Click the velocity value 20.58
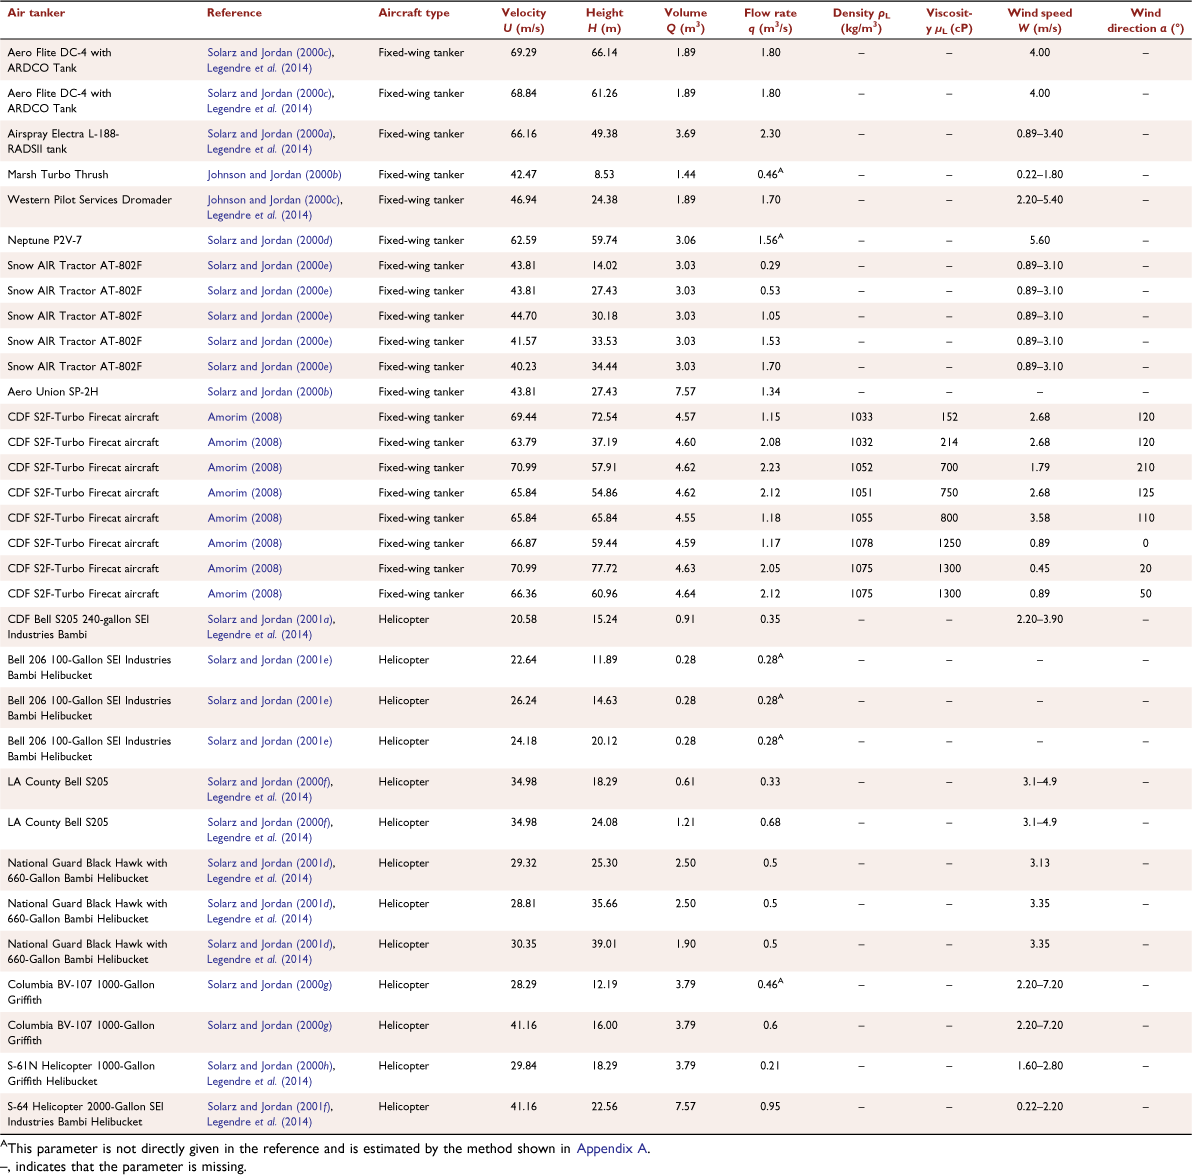1192x1175 pixels. (x=524, y=619)
